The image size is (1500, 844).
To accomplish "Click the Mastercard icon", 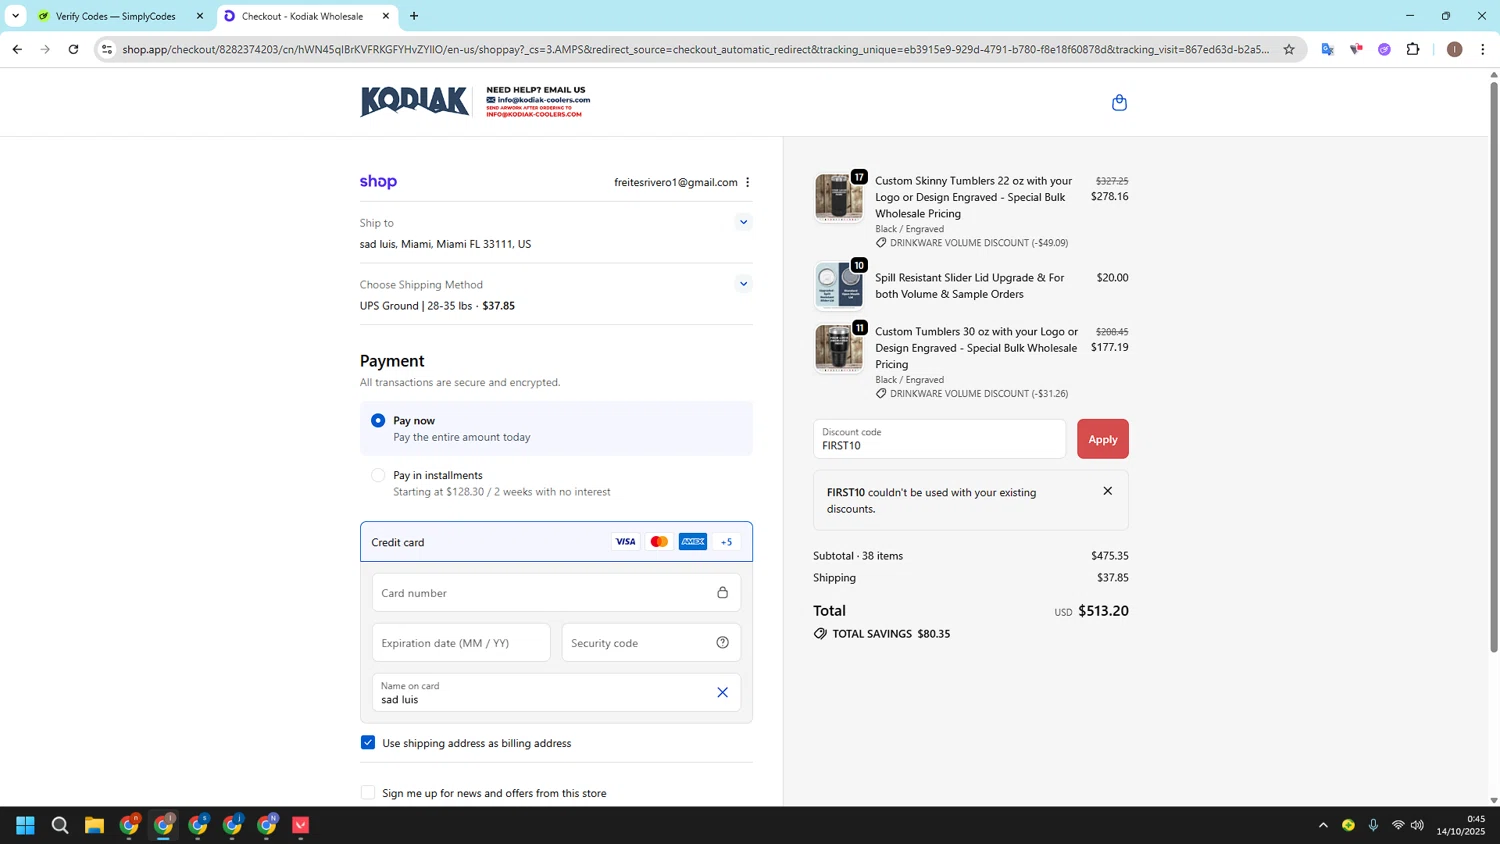I will [659, 542].
